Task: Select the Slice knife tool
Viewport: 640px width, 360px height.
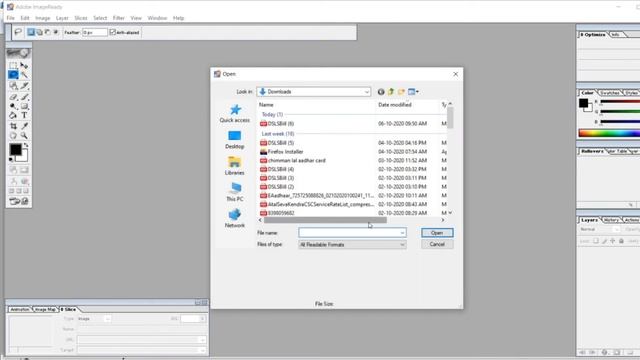Action: (x=24, y=85)
